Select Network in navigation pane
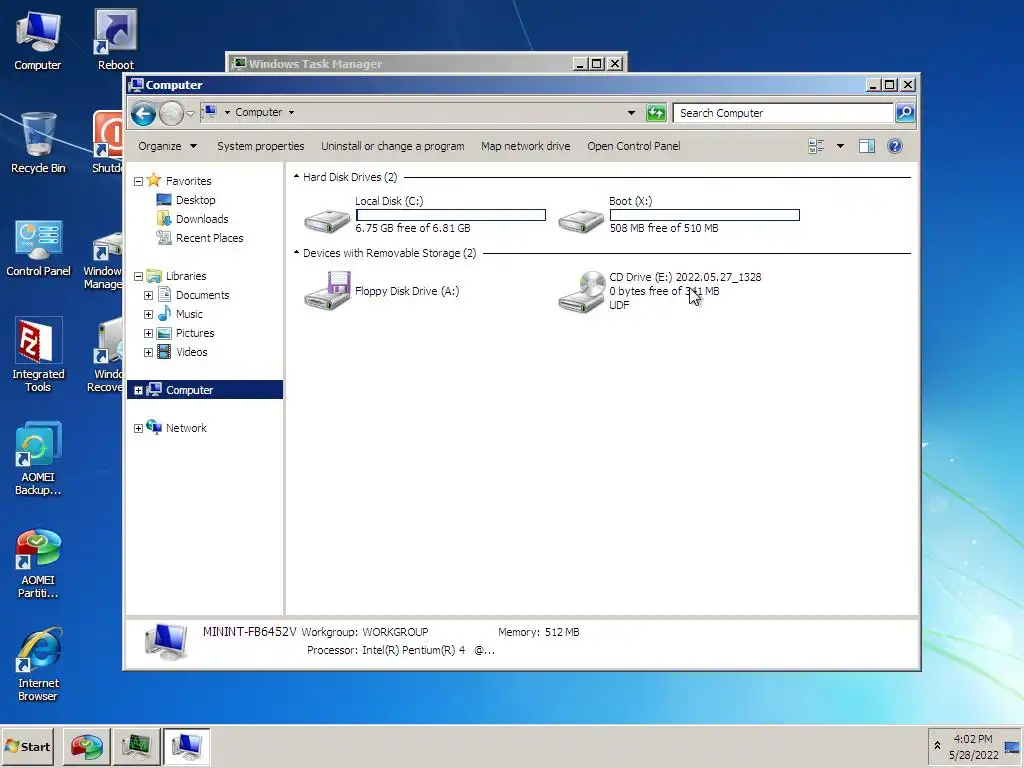This screenshot has width=1024, height=768. click(177, 428)
